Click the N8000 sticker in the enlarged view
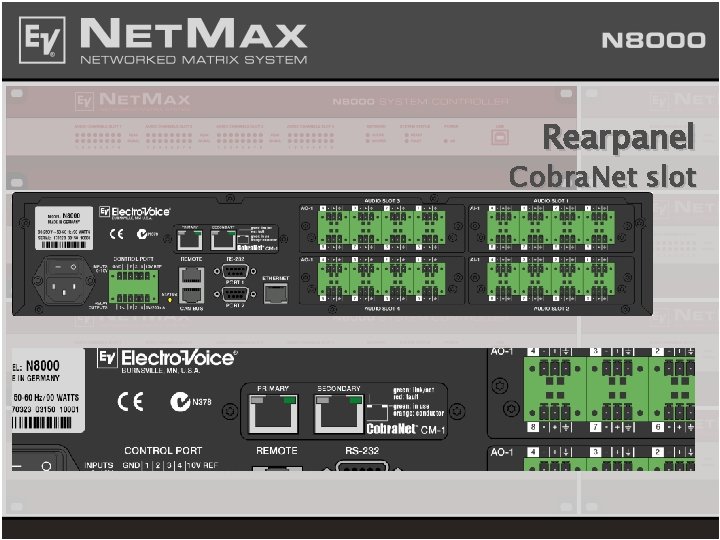Viewport: 720px width, 540px height. [x=48, y=390]
